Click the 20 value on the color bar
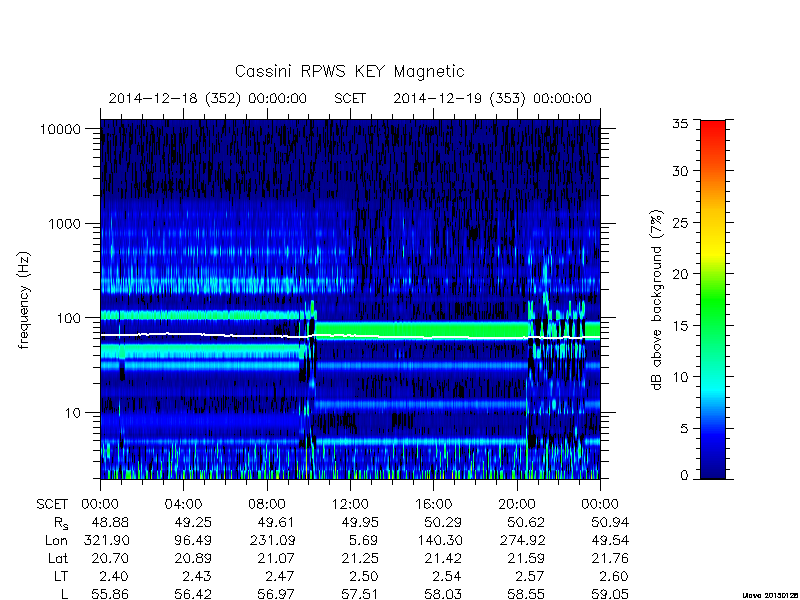 680,274
